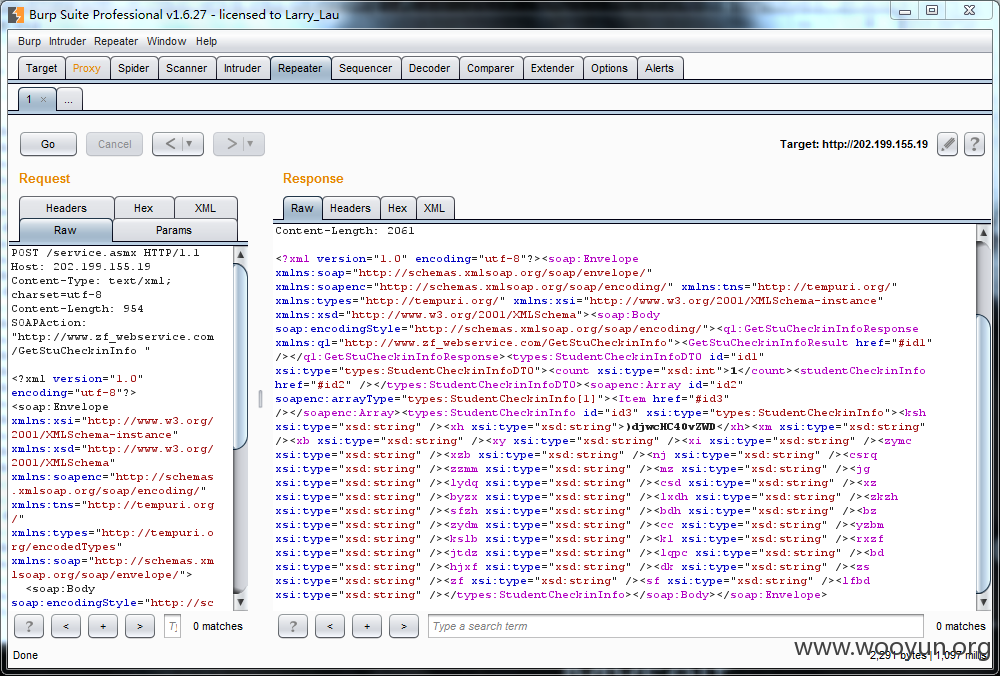Open Request XML tab
Viewport: 1000px width, 676px height.
(205, 208)
